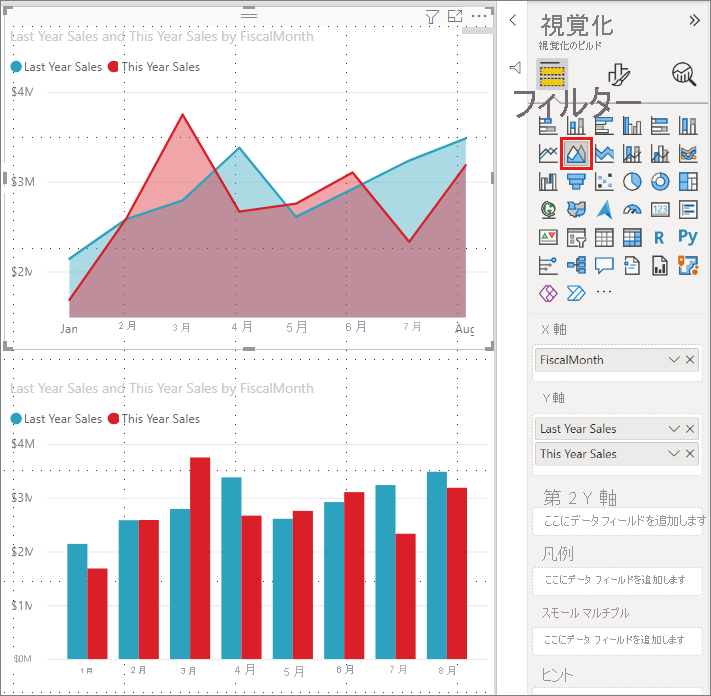Select the Scatter chart visual

tap(604, 182)
